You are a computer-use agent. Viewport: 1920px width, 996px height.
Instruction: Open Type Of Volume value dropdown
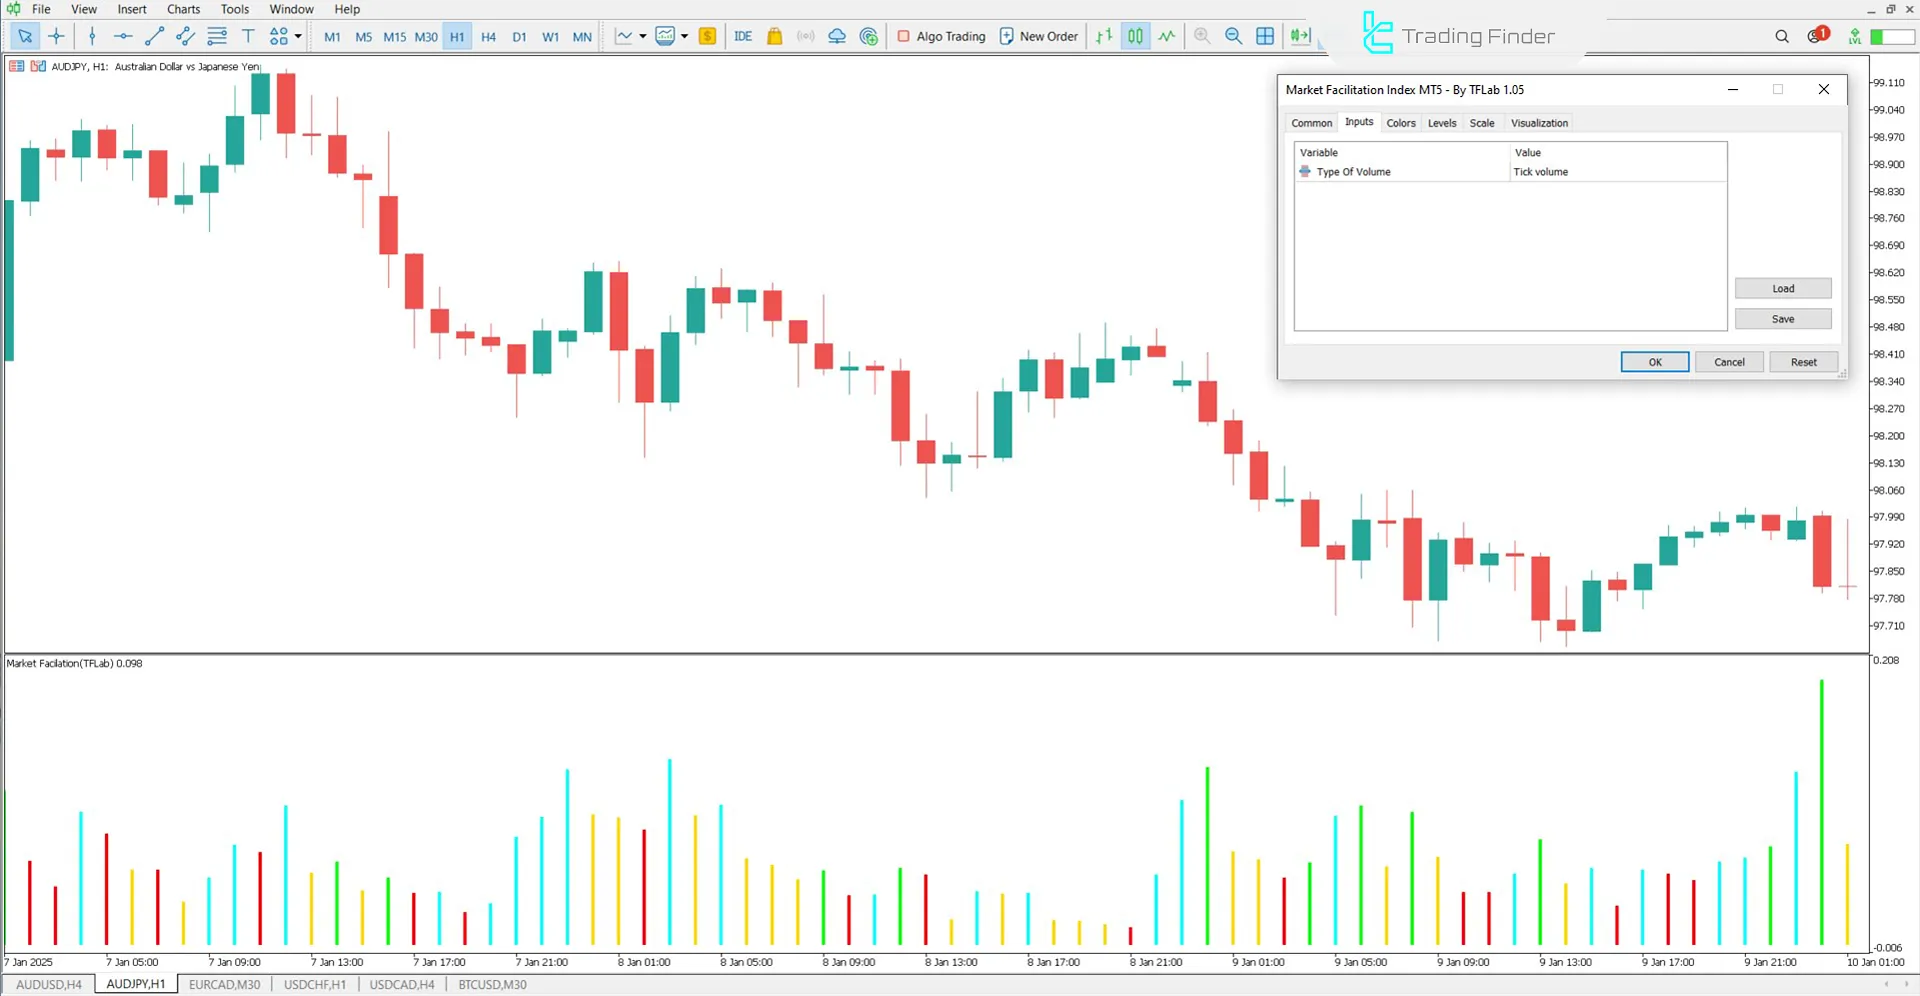[x=1616, y=171]
